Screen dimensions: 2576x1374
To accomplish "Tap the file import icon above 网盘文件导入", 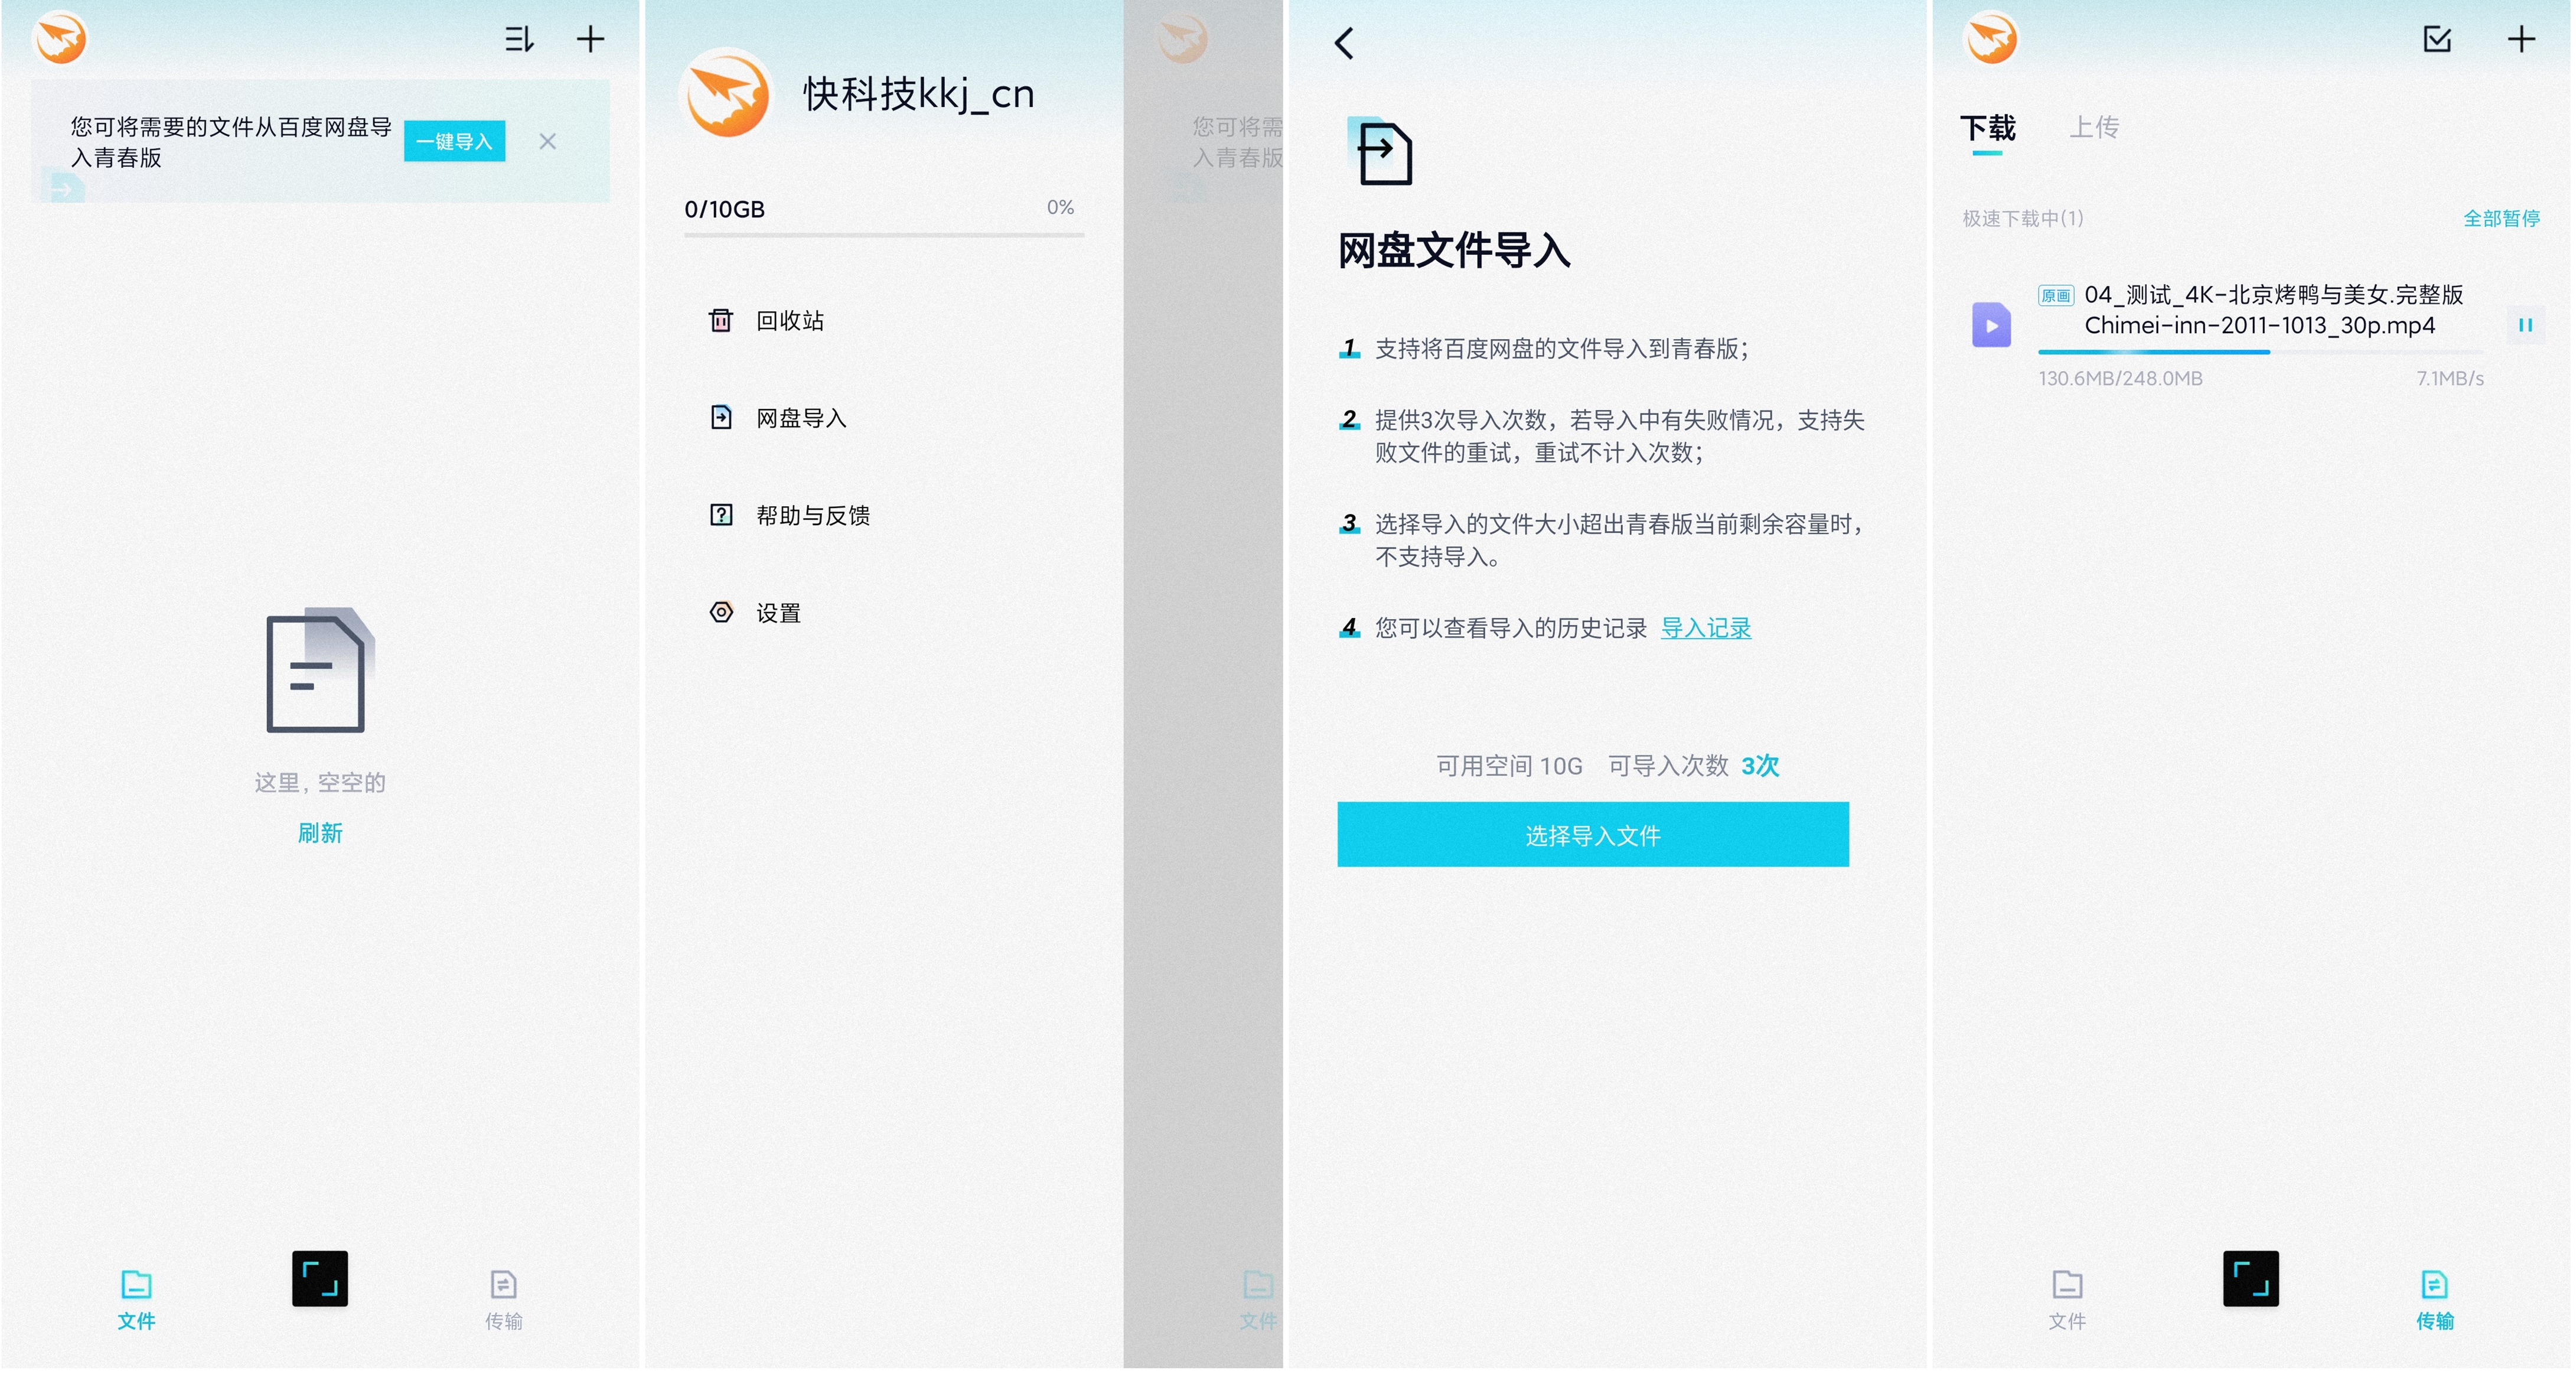I will coord(1380,151).
